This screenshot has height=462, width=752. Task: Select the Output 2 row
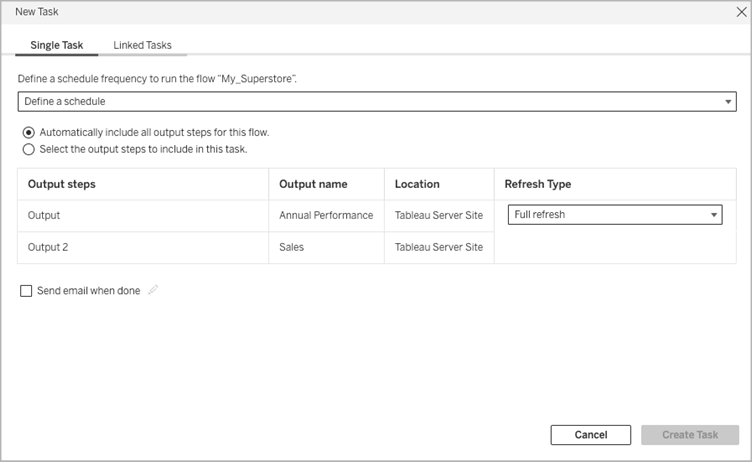tap(256, 248)
